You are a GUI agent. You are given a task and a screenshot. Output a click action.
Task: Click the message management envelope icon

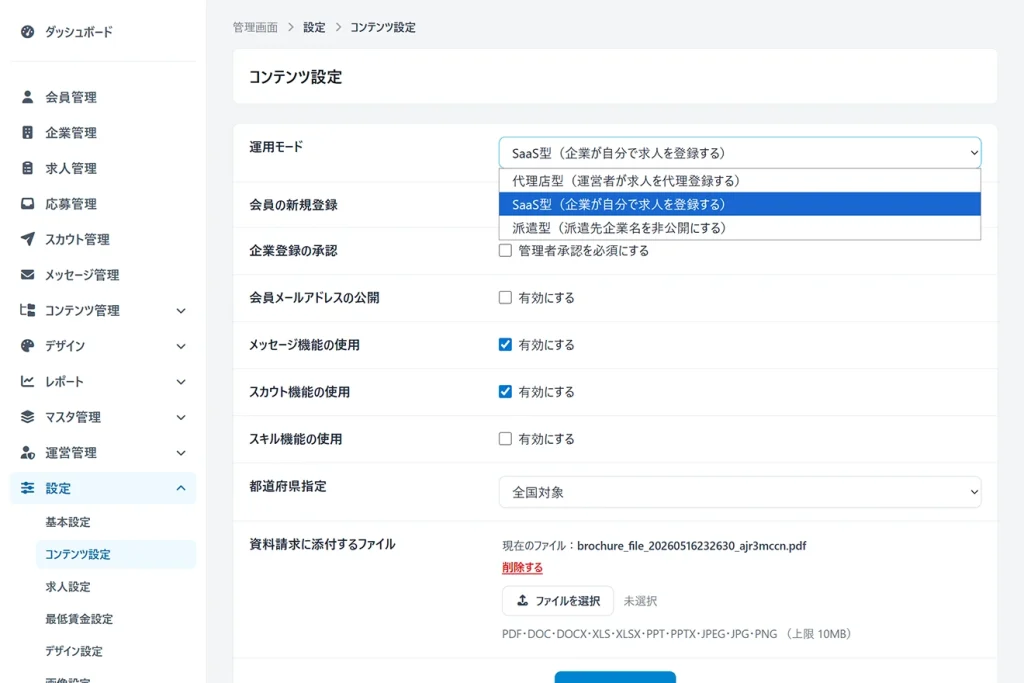point(27,274)
